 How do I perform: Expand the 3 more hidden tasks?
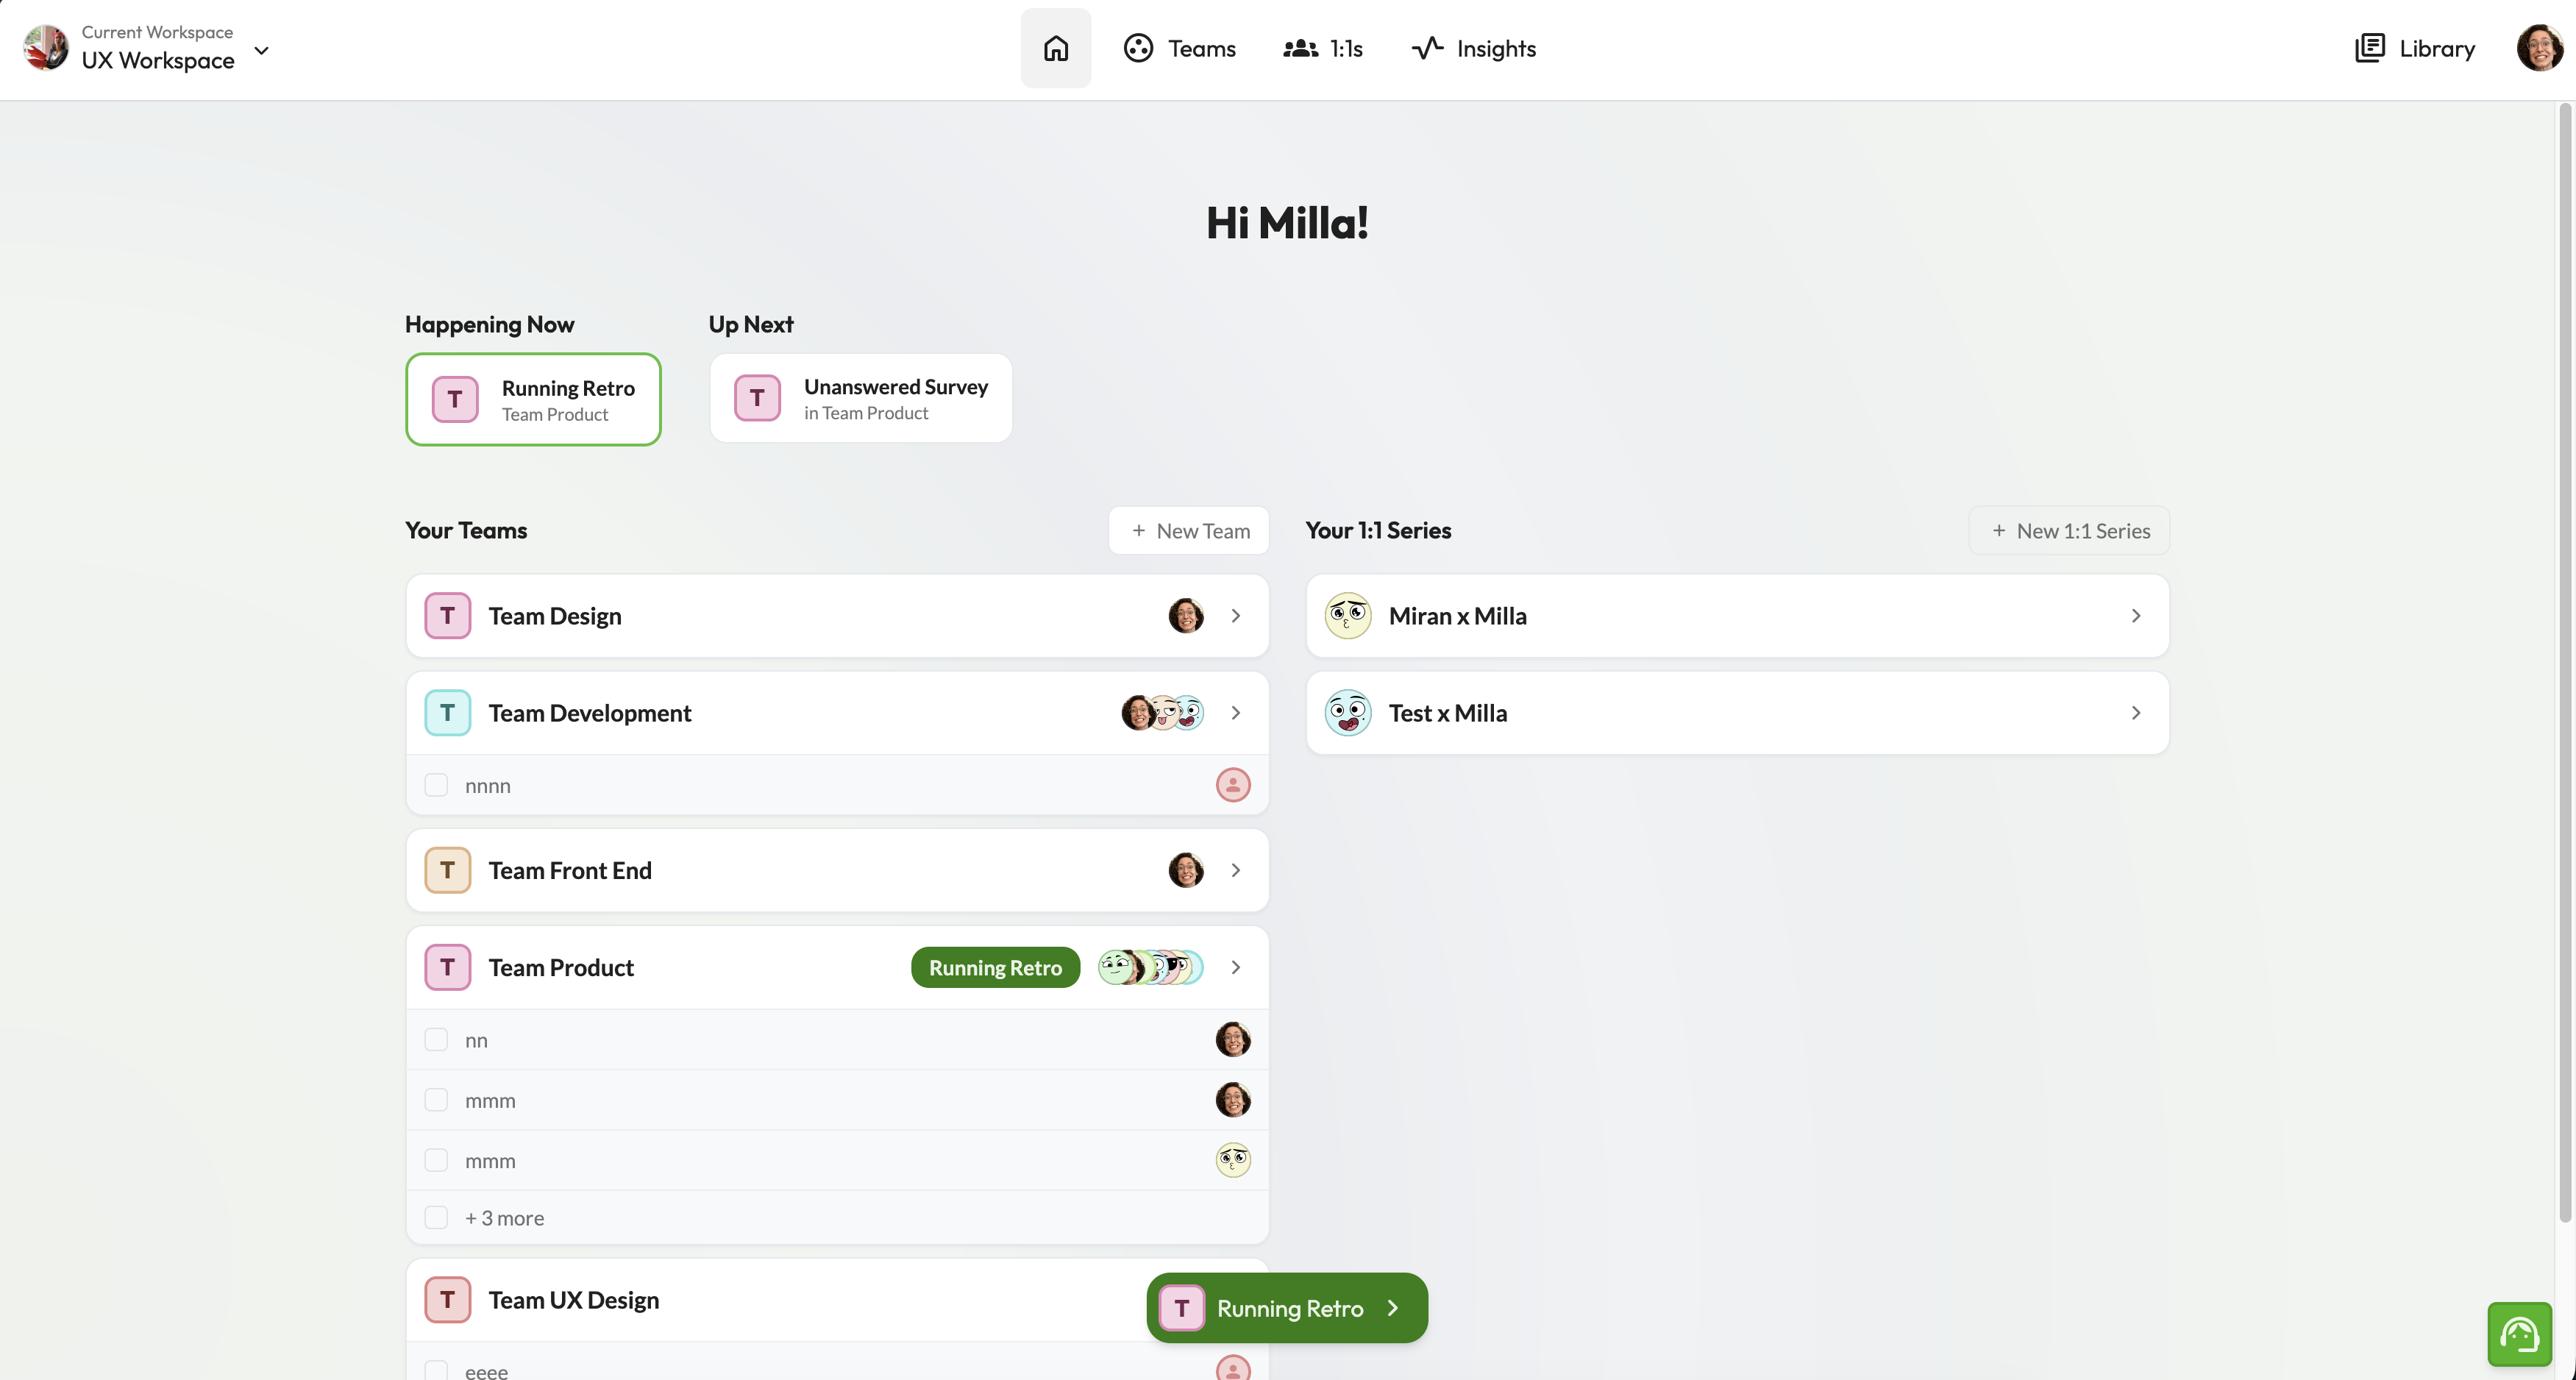click(x=505, y=1218)
